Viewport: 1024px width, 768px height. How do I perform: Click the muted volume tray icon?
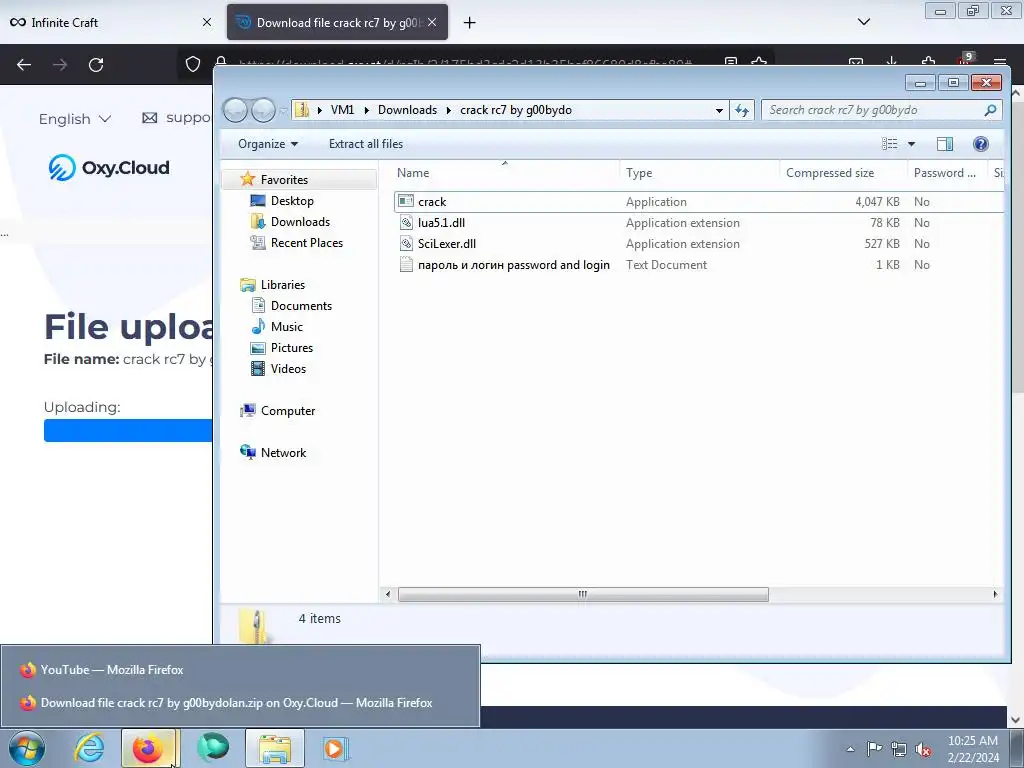pos(923,750)
